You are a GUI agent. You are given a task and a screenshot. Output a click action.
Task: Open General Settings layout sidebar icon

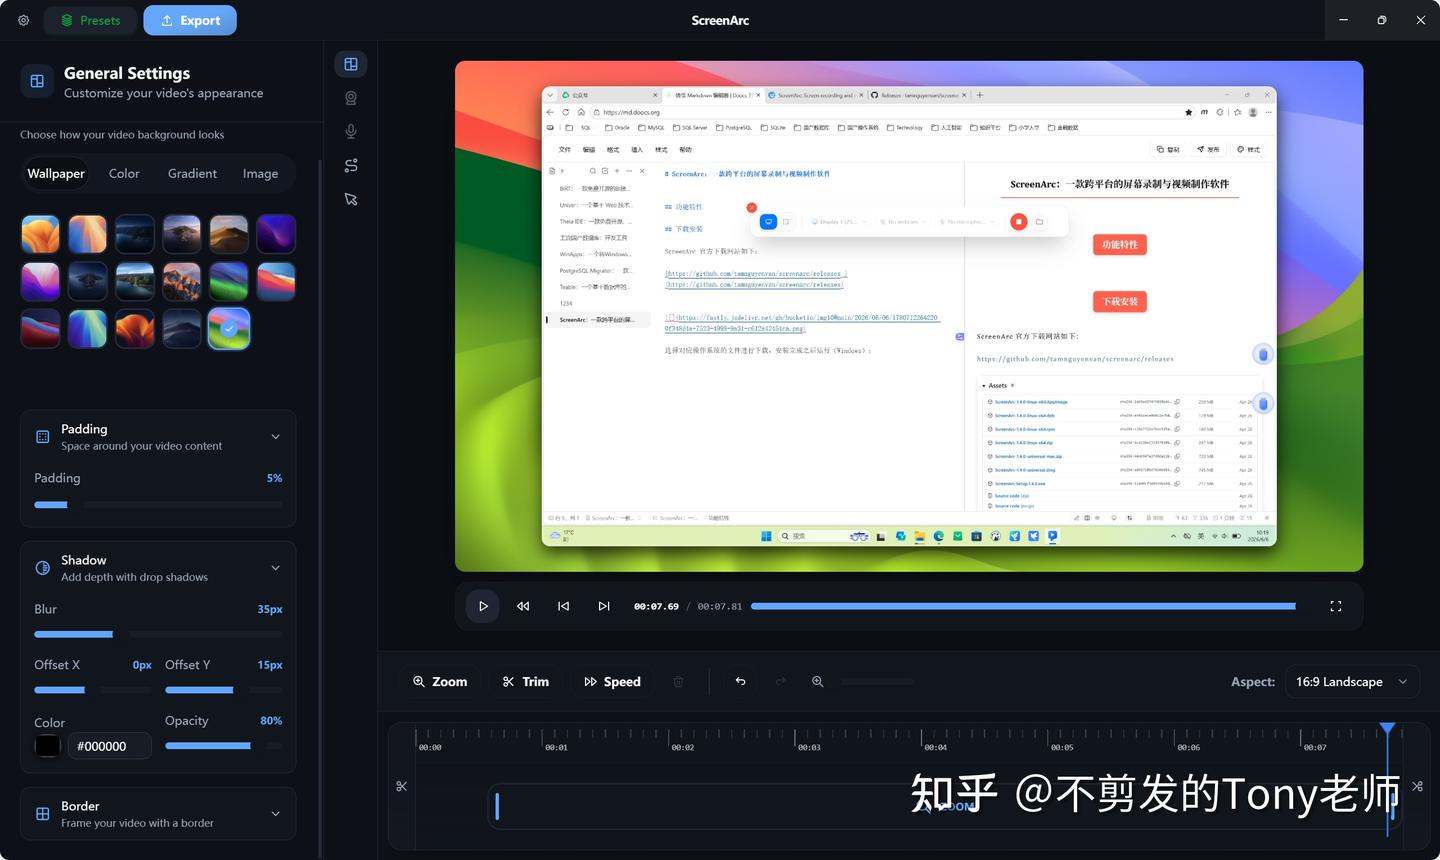(x=351, y=64)
